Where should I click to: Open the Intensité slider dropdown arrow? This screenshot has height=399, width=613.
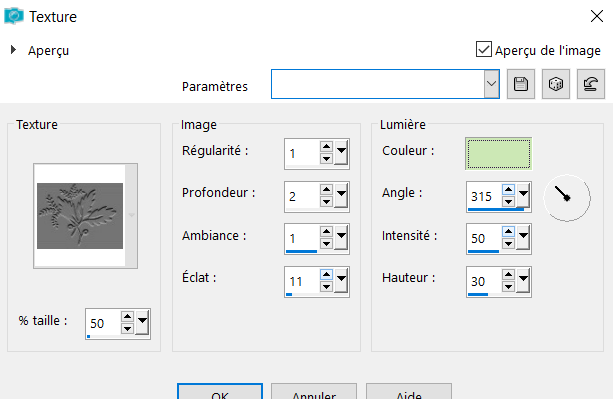click(x=523, y=238)
